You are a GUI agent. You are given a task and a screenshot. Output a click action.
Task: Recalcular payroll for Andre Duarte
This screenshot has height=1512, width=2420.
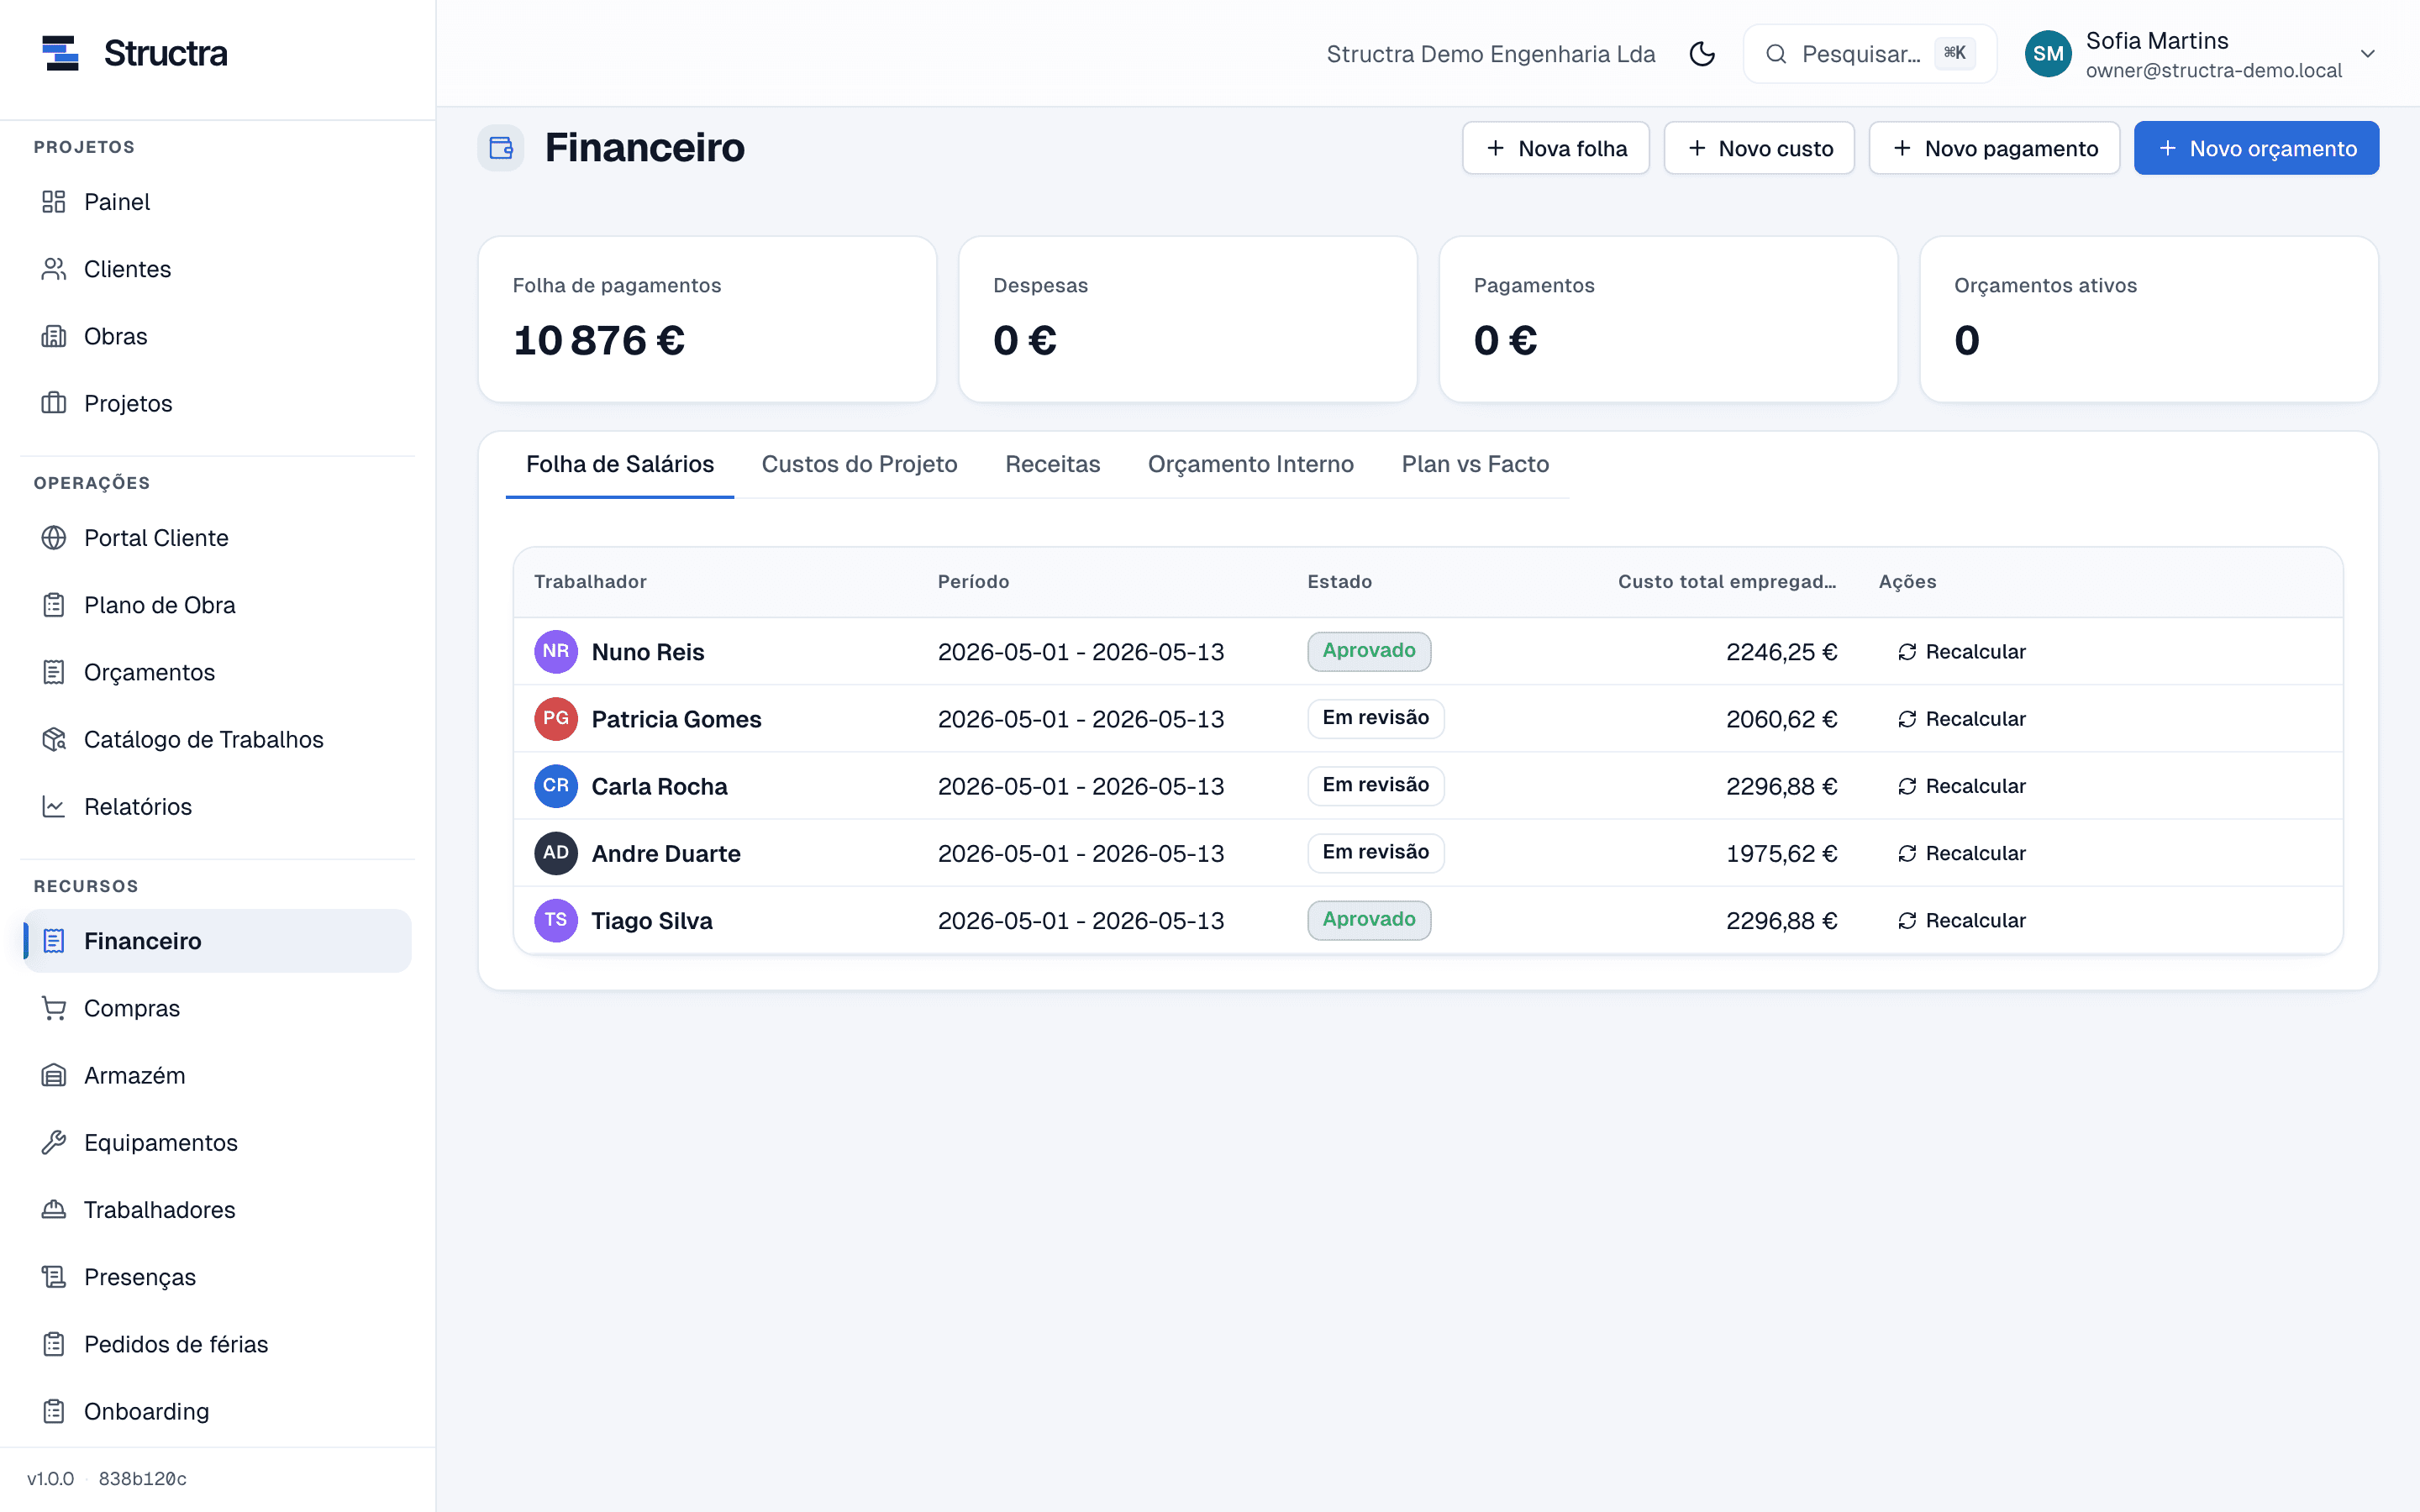click(x=1962, y=853)
